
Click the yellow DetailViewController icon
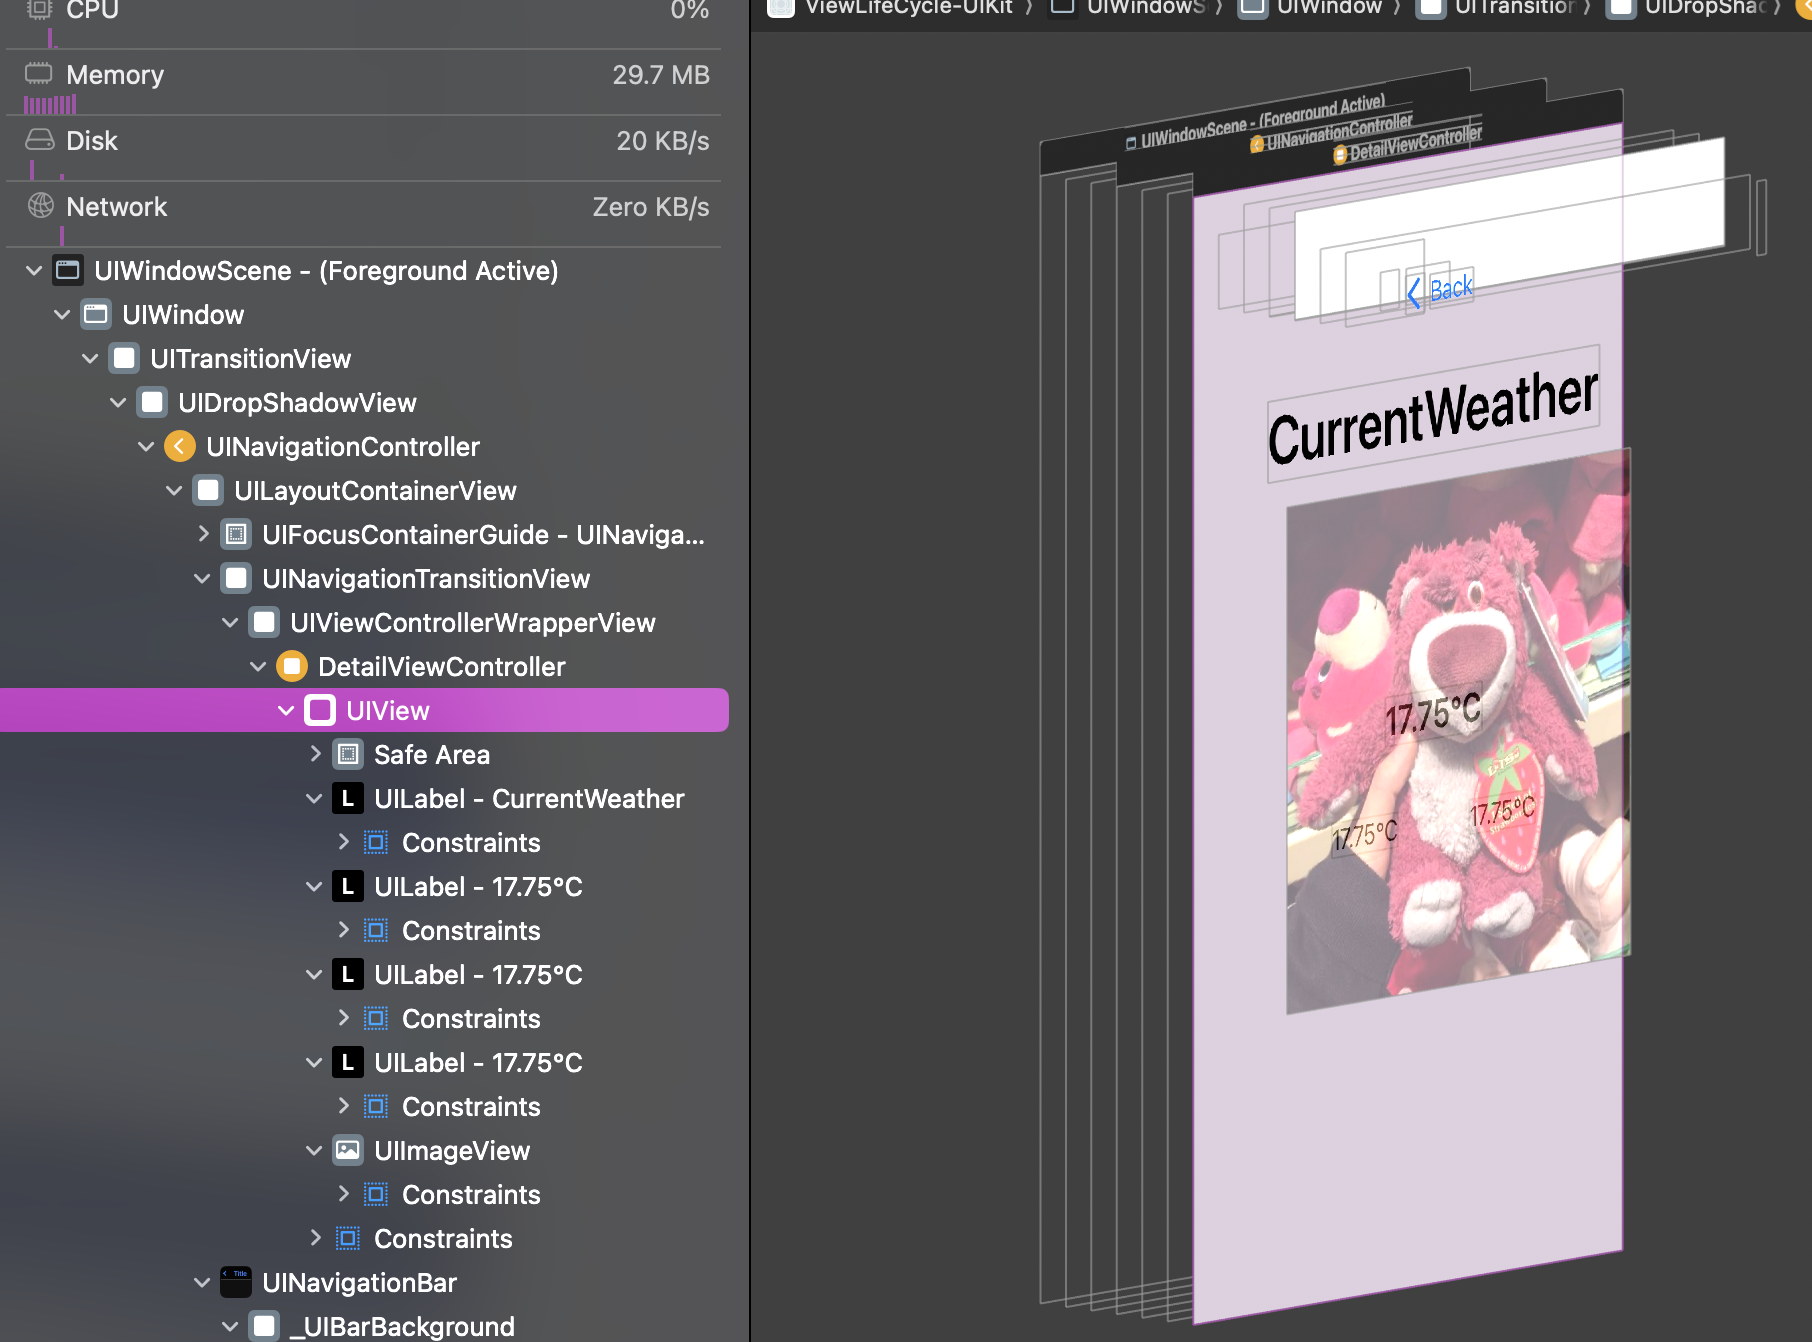coord(291,666)
